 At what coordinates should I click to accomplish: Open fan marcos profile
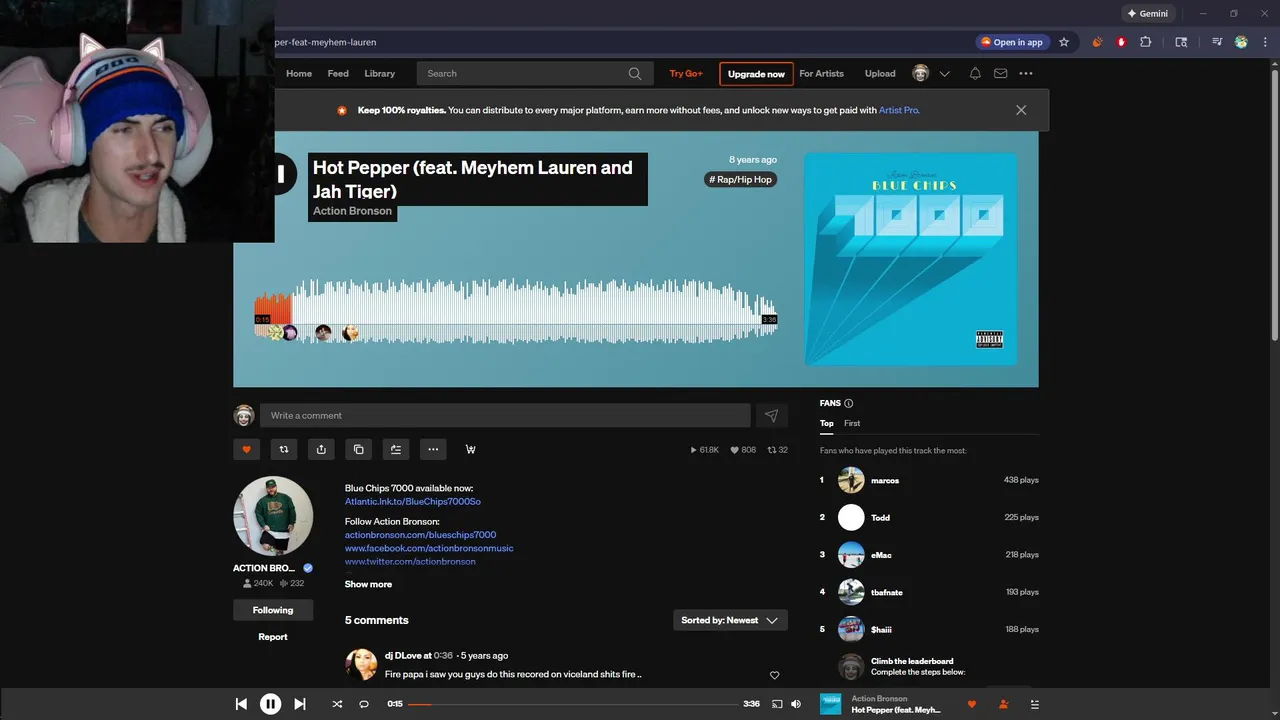click(x=885, y=480)
